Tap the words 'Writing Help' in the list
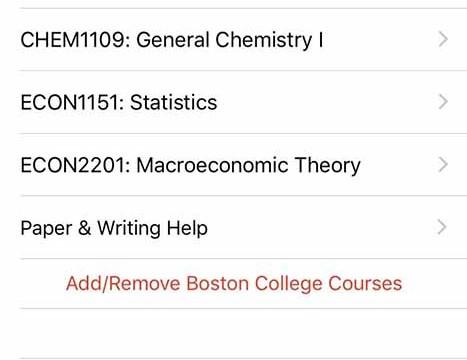 pos(152,228)
